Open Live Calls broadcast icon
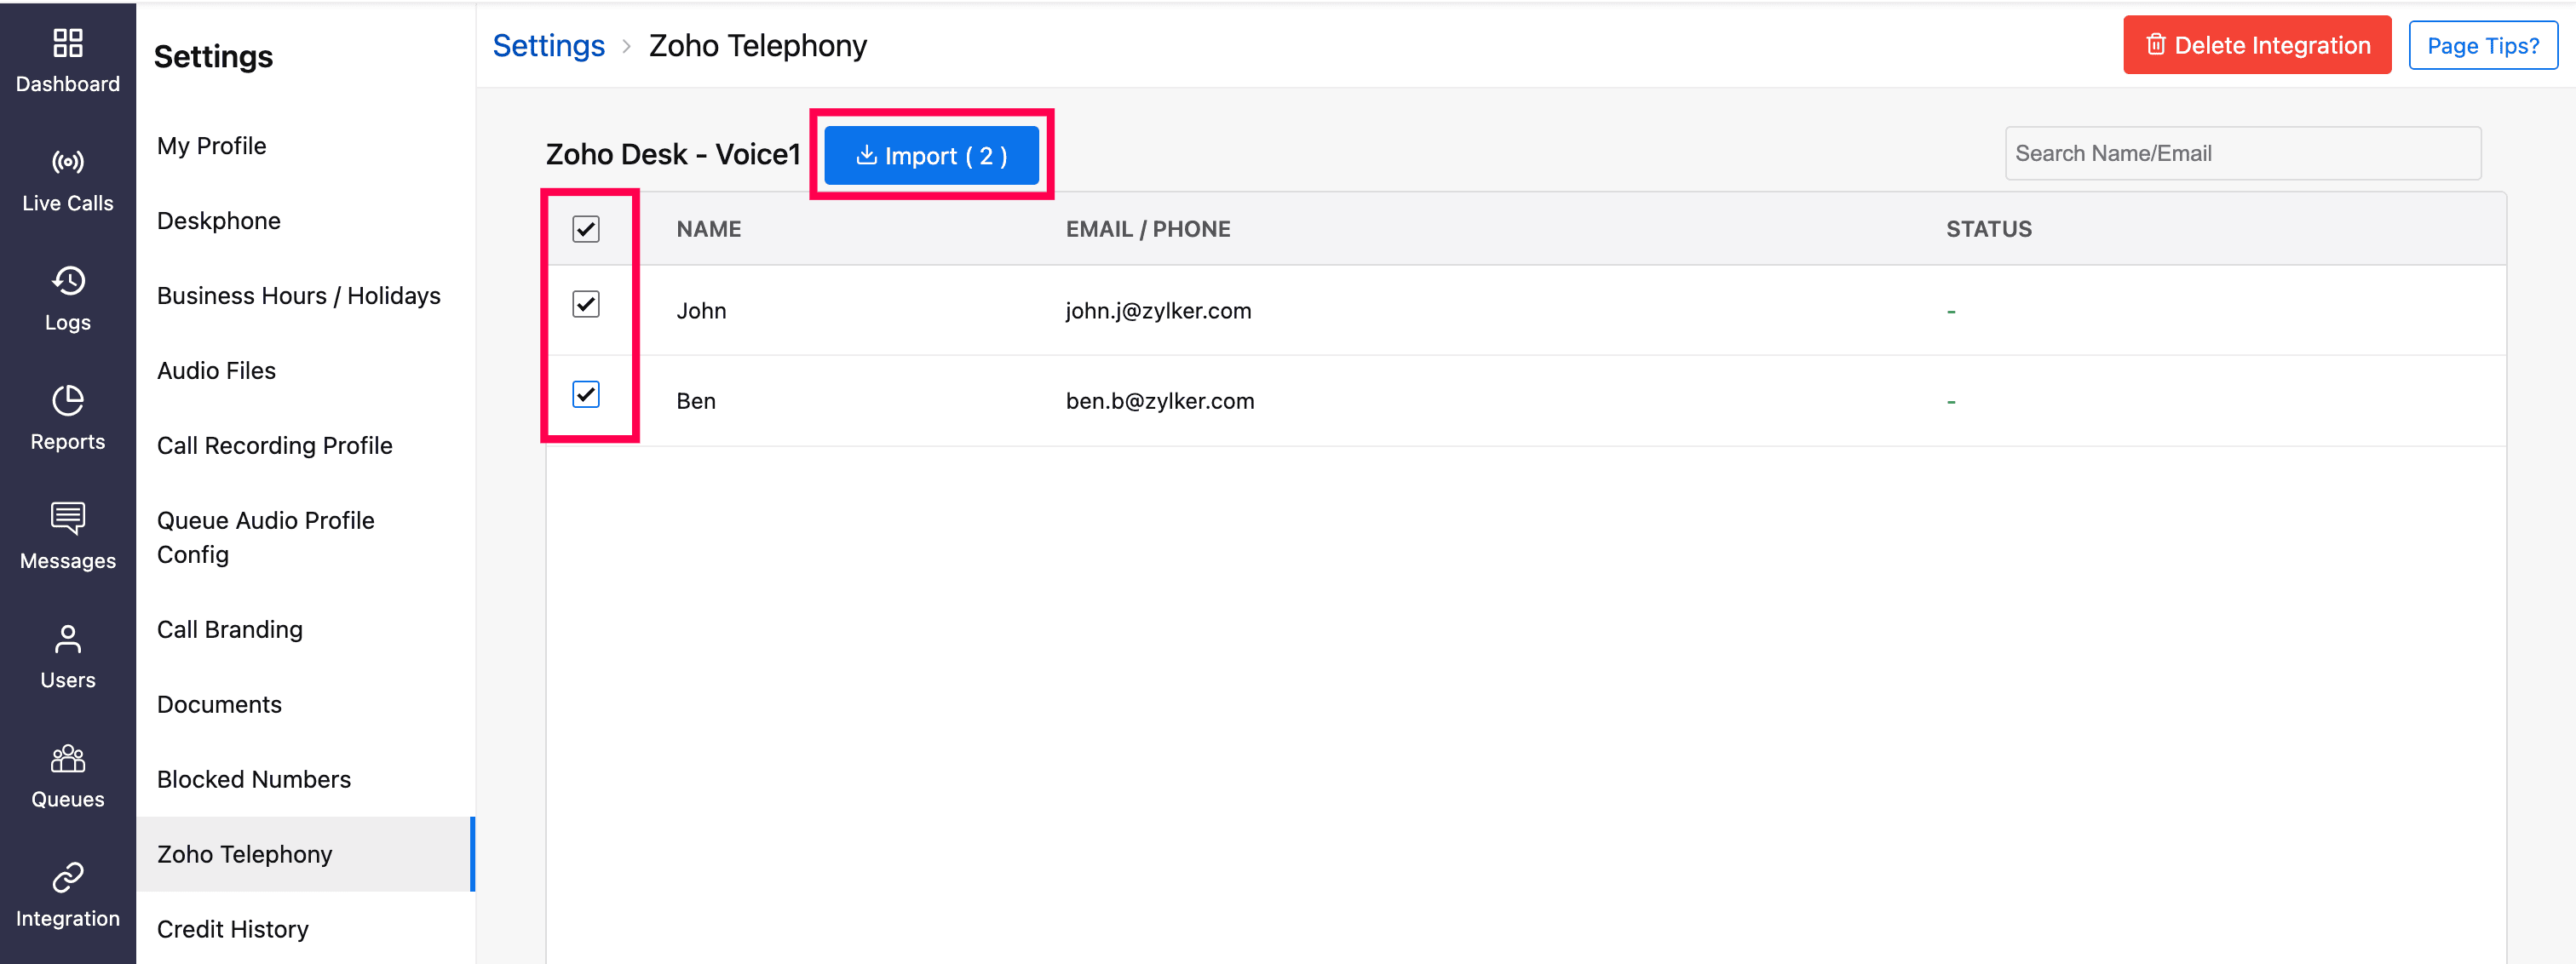This screenshot has height=964, width=2576. [x=67, y=162]
